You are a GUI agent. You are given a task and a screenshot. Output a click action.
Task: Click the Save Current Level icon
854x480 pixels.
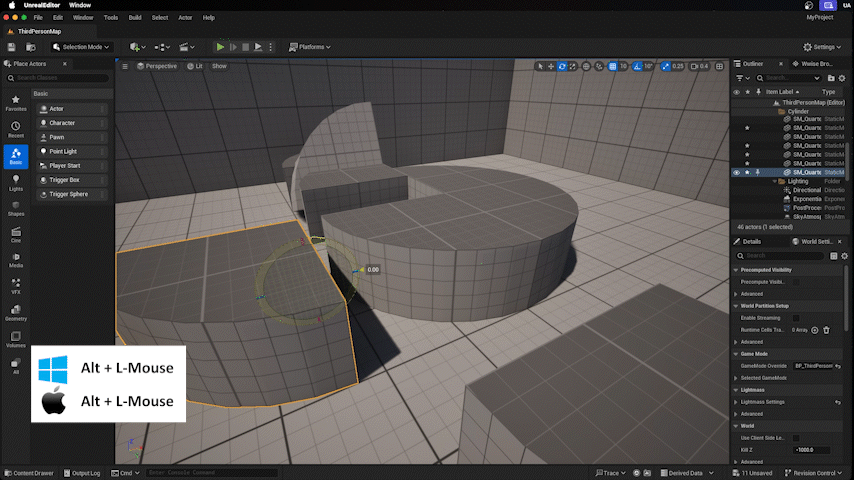(11, 47)
